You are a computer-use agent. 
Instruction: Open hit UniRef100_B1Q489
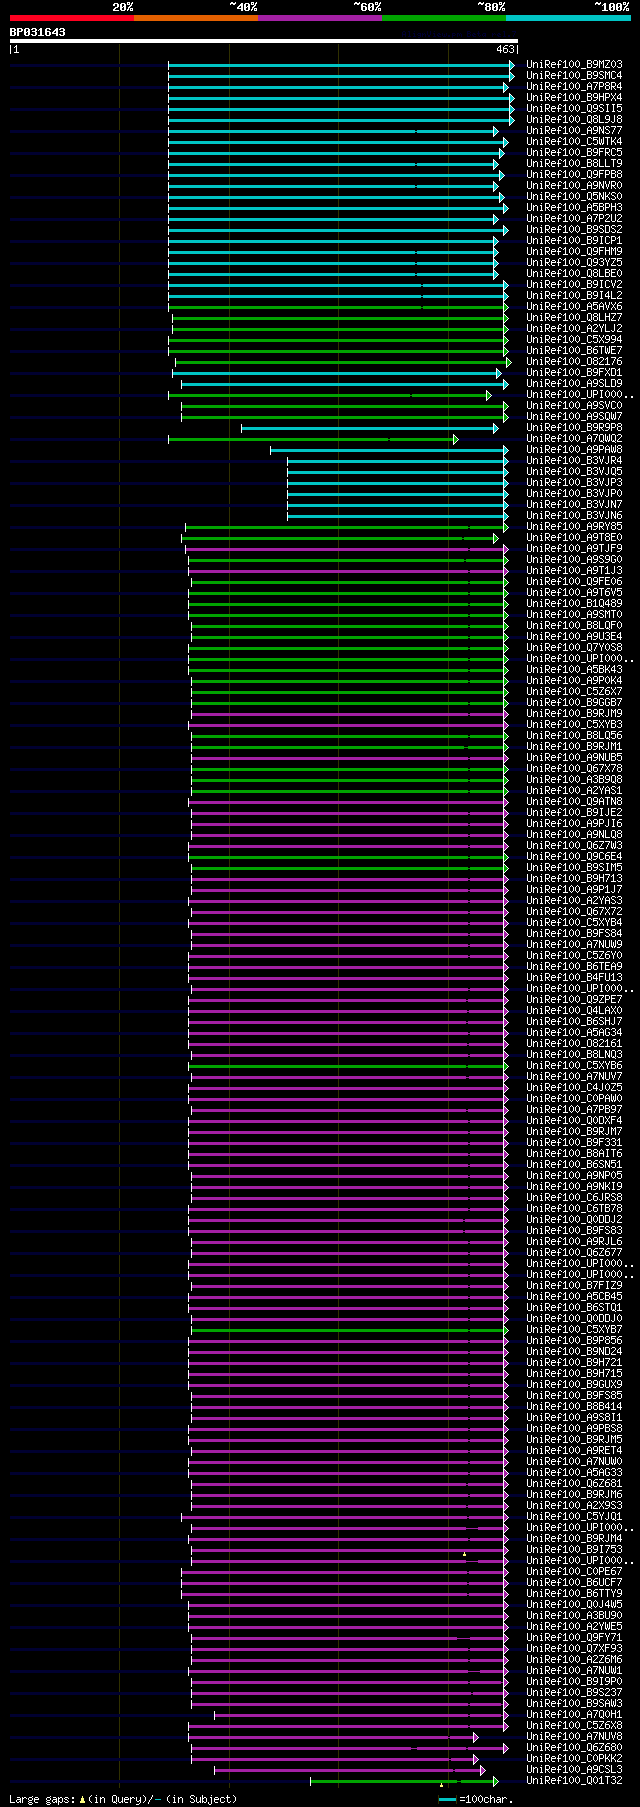point(574,603)
